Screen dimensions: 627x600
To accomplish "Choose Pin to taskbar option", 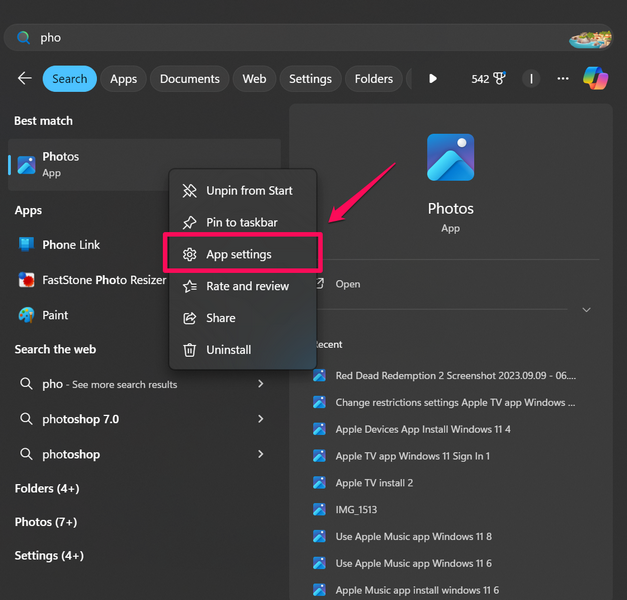I will pos(241,222).
